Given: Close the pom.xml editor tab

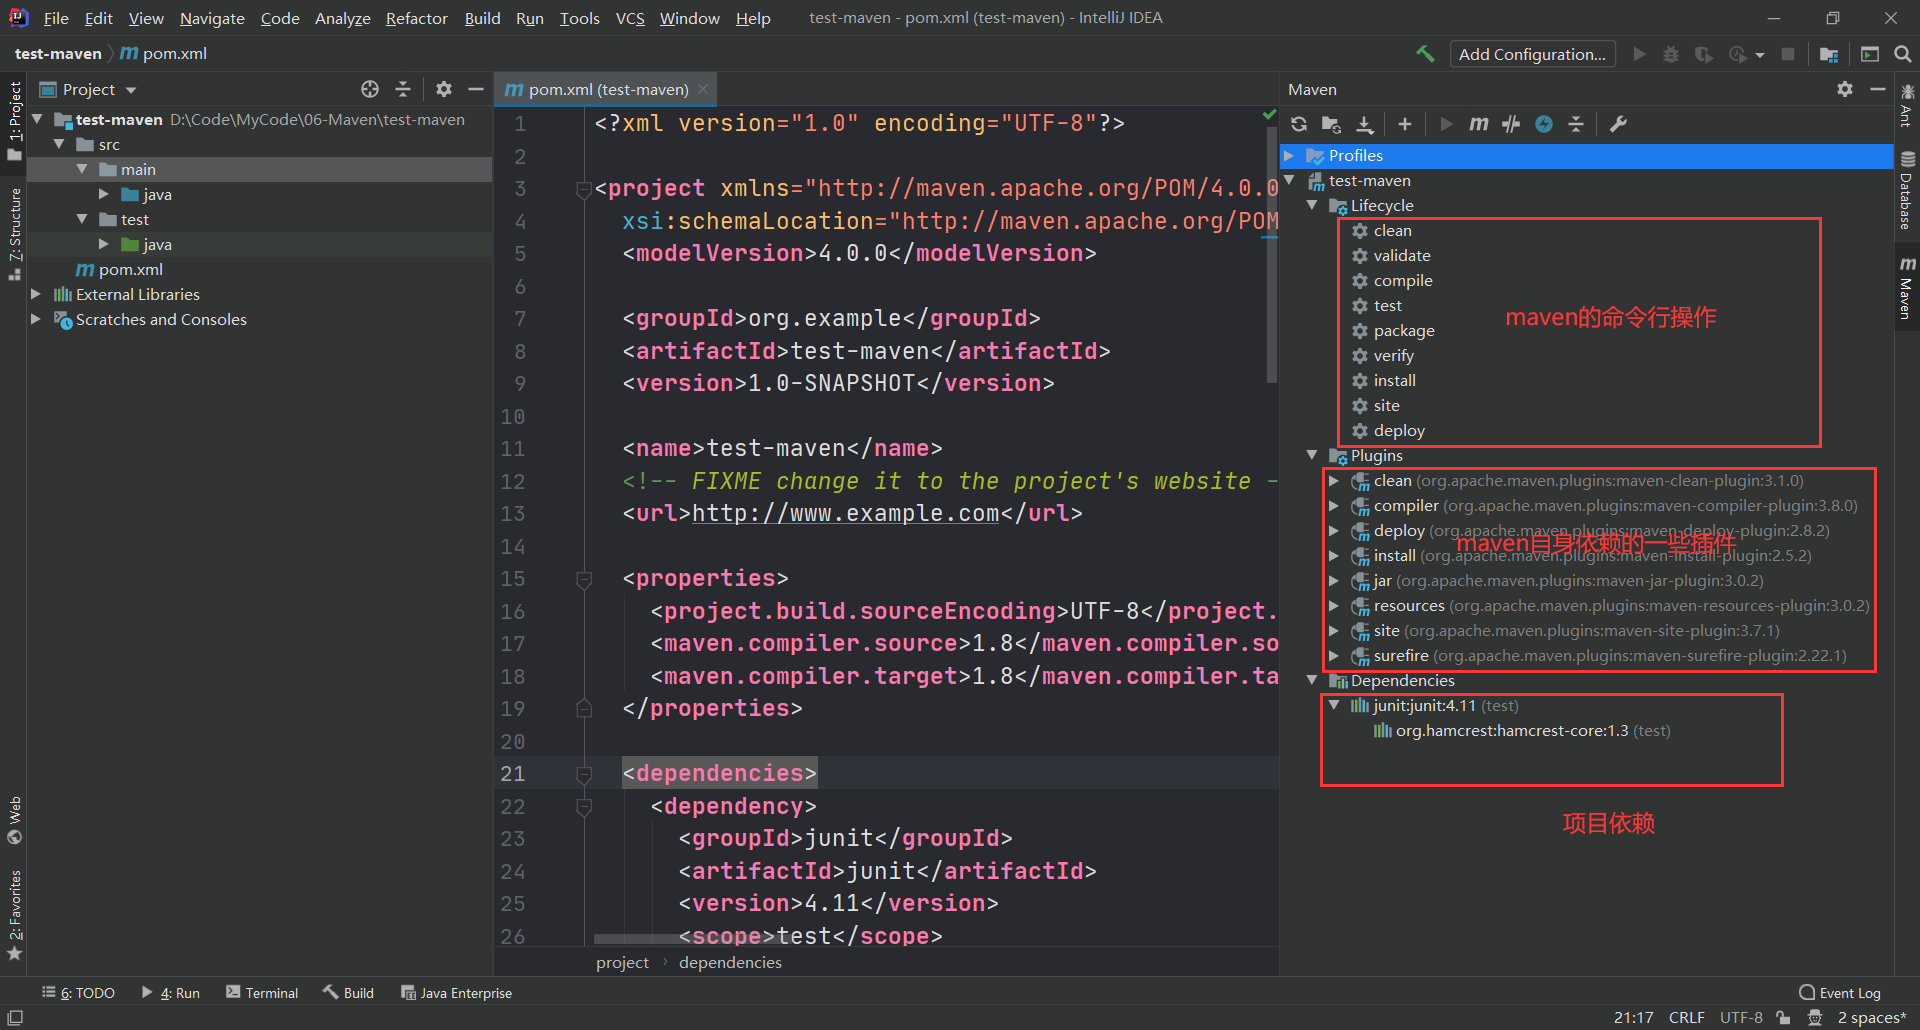Looking at the screenshot, I should point(703,89).
